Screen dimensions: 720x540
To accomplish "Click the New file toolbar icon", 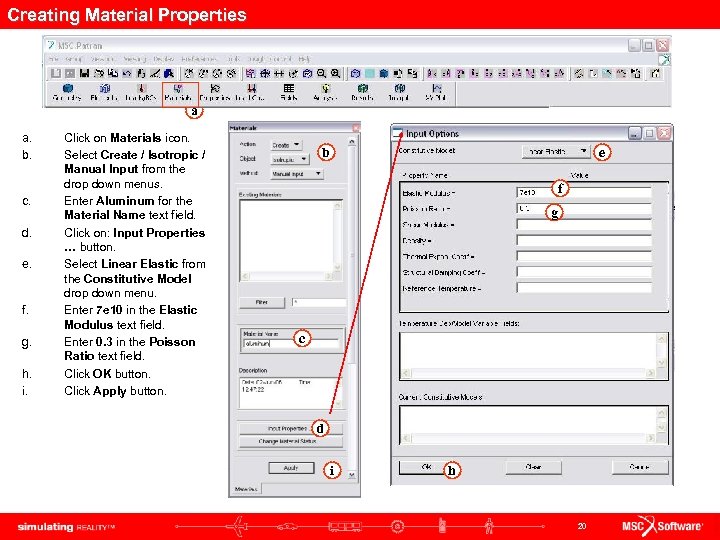I will click(56, 73).
